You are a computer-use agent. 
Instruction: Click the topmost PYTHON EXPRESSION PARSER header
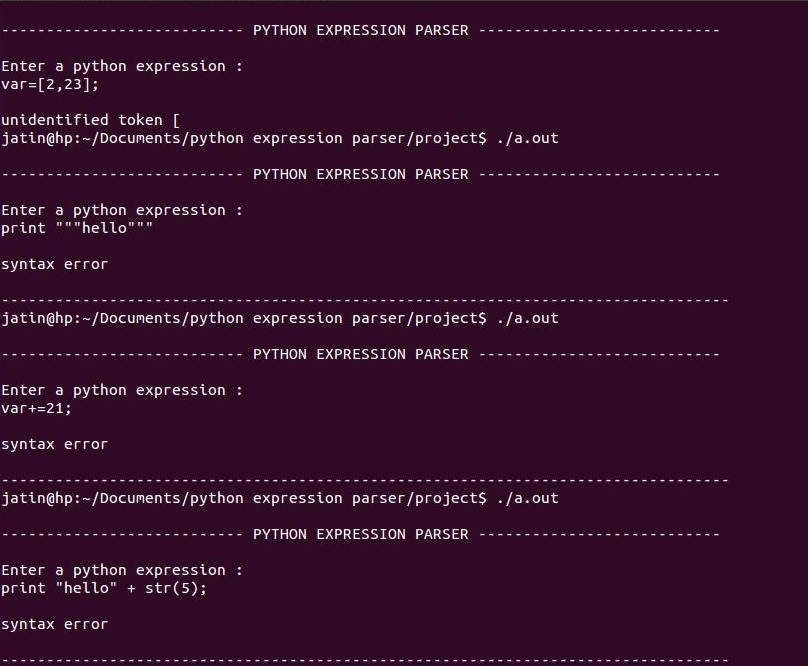pos(360,30)
